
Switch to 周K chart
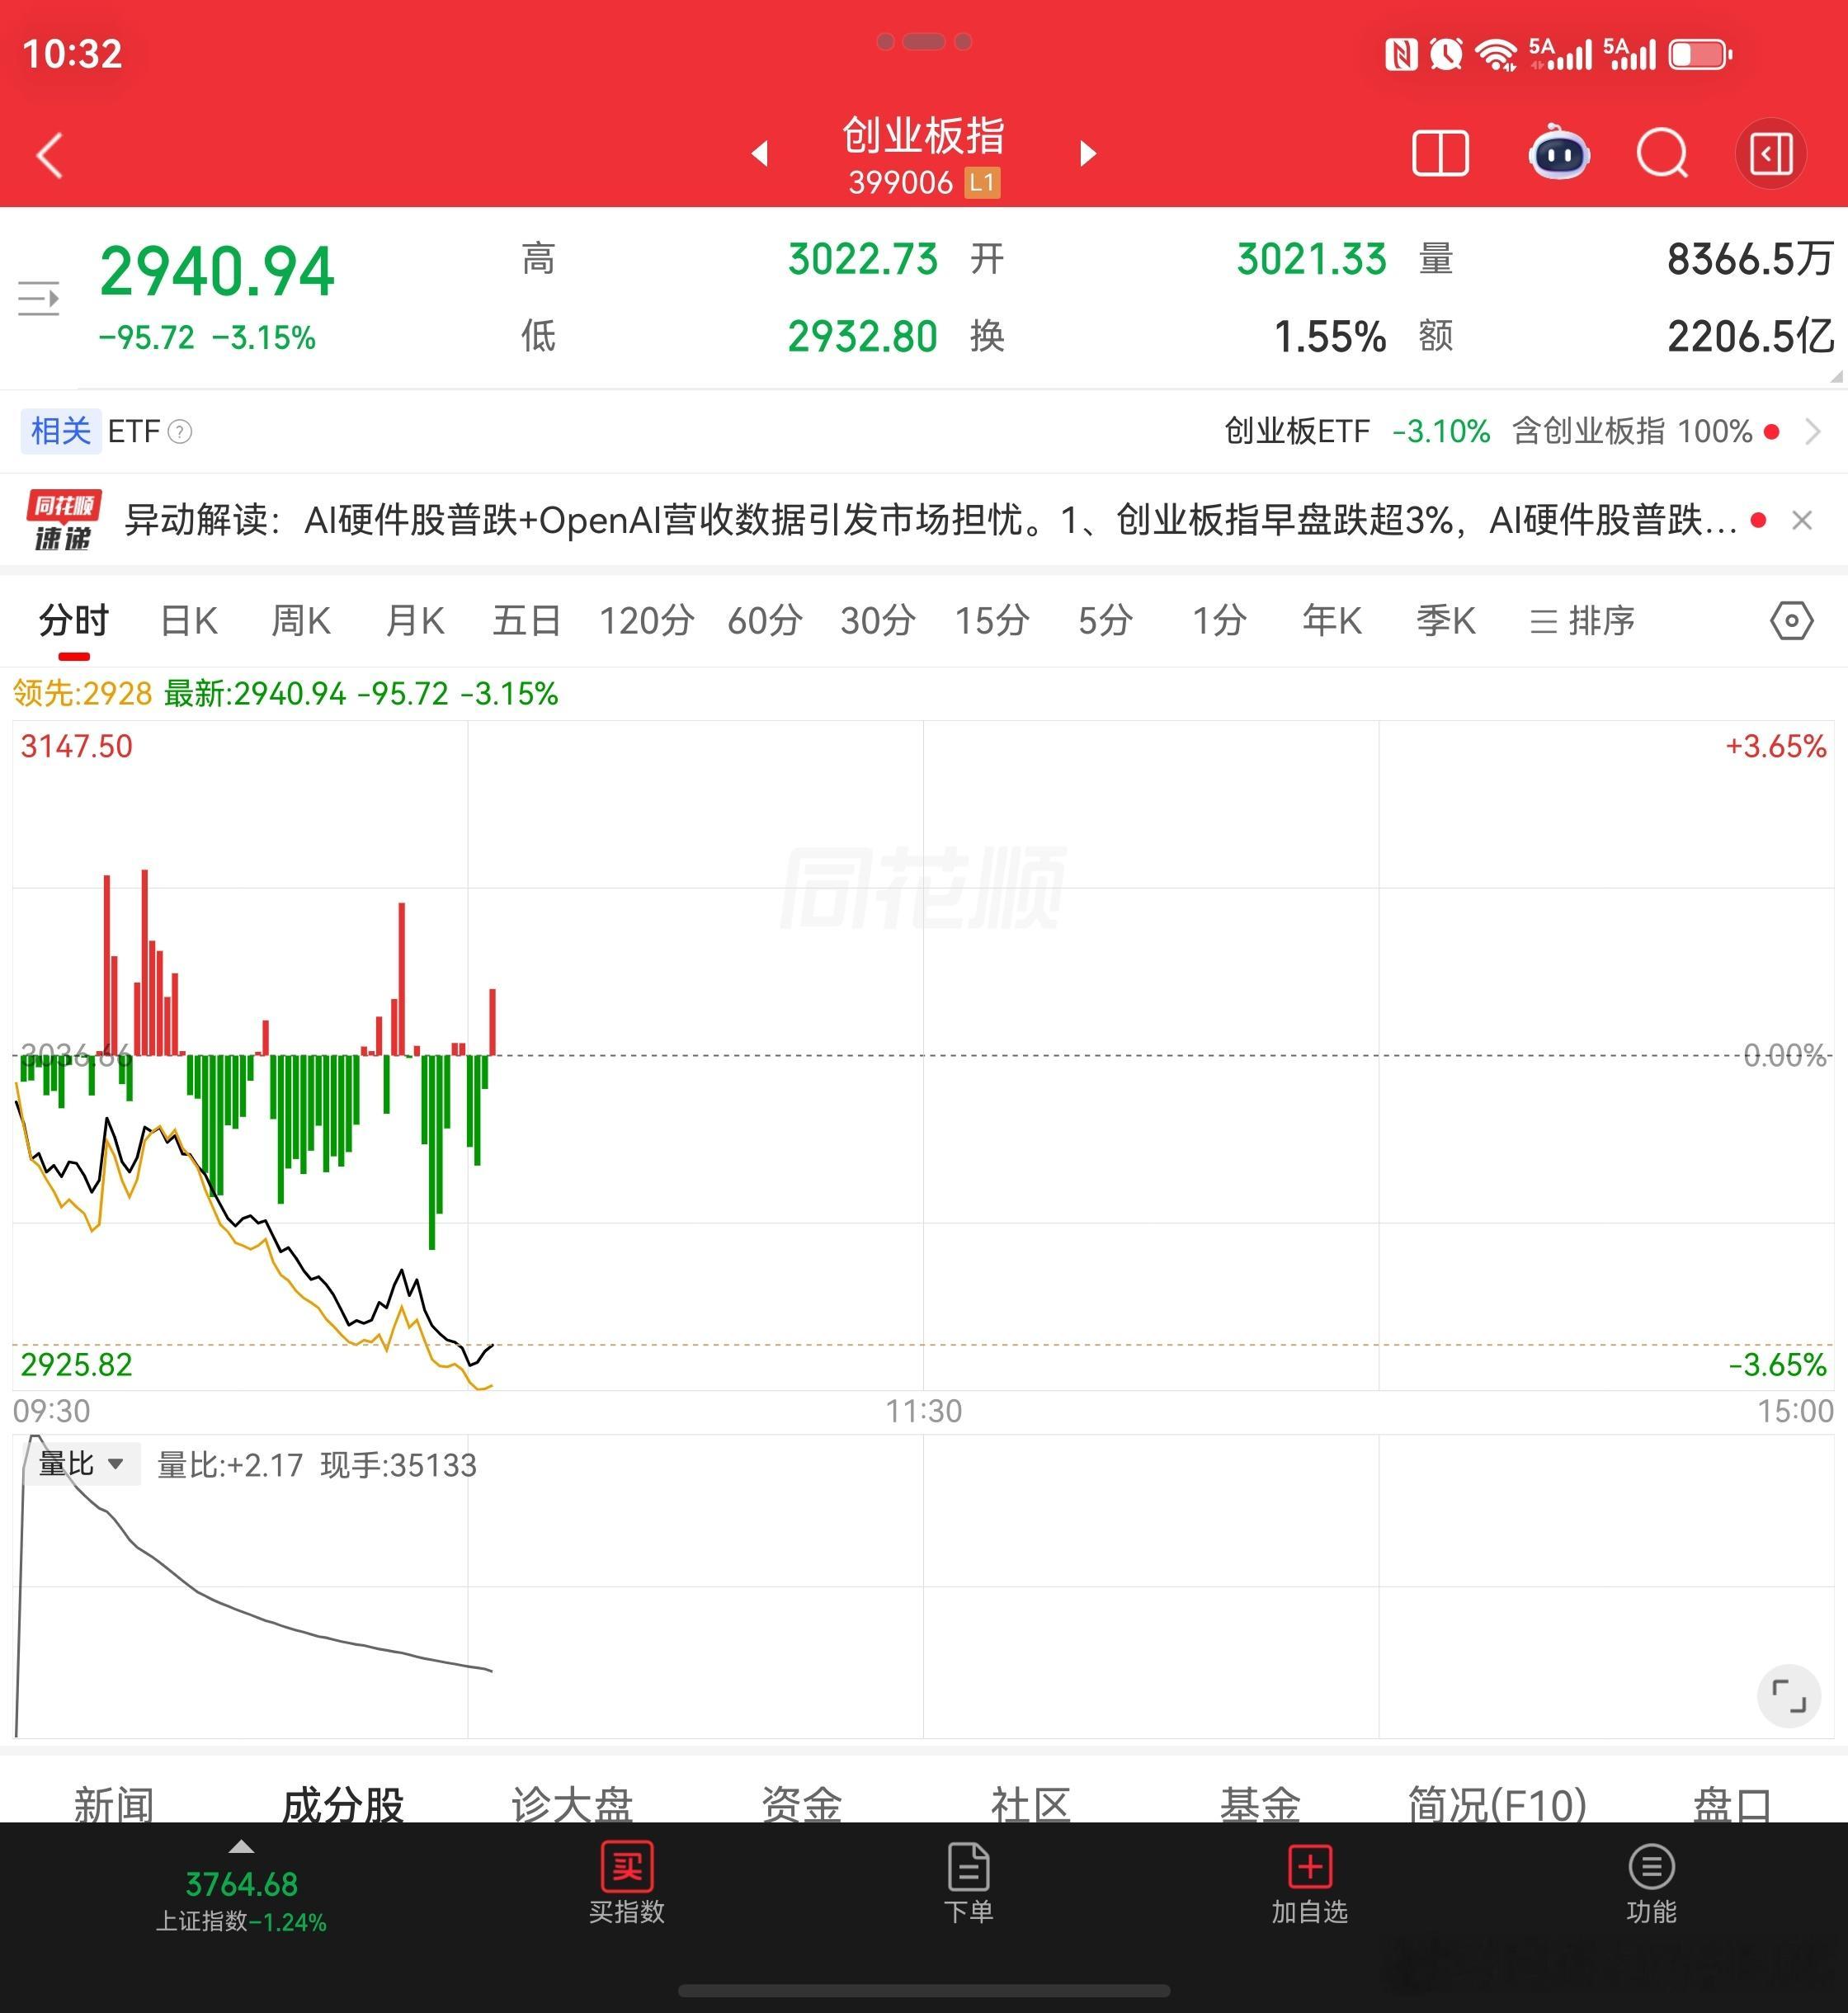coord(300,621)
